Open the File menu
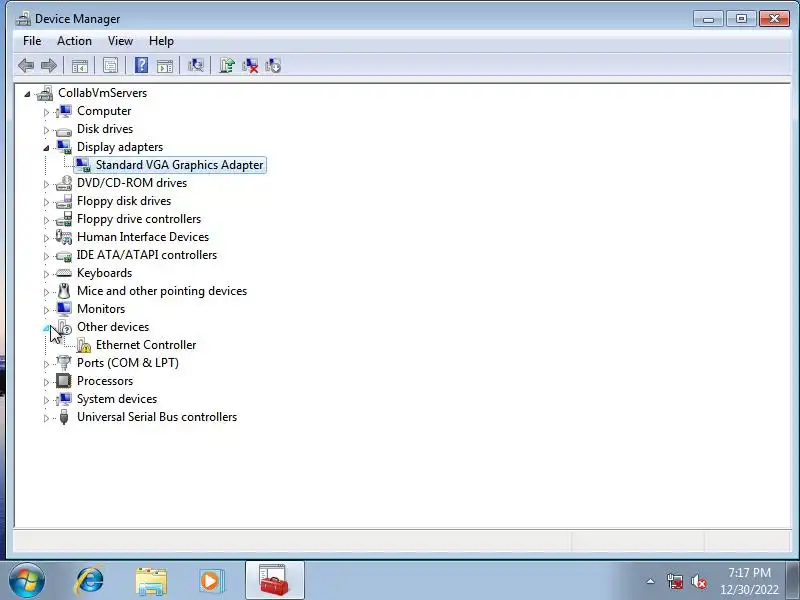 [32, 41]
